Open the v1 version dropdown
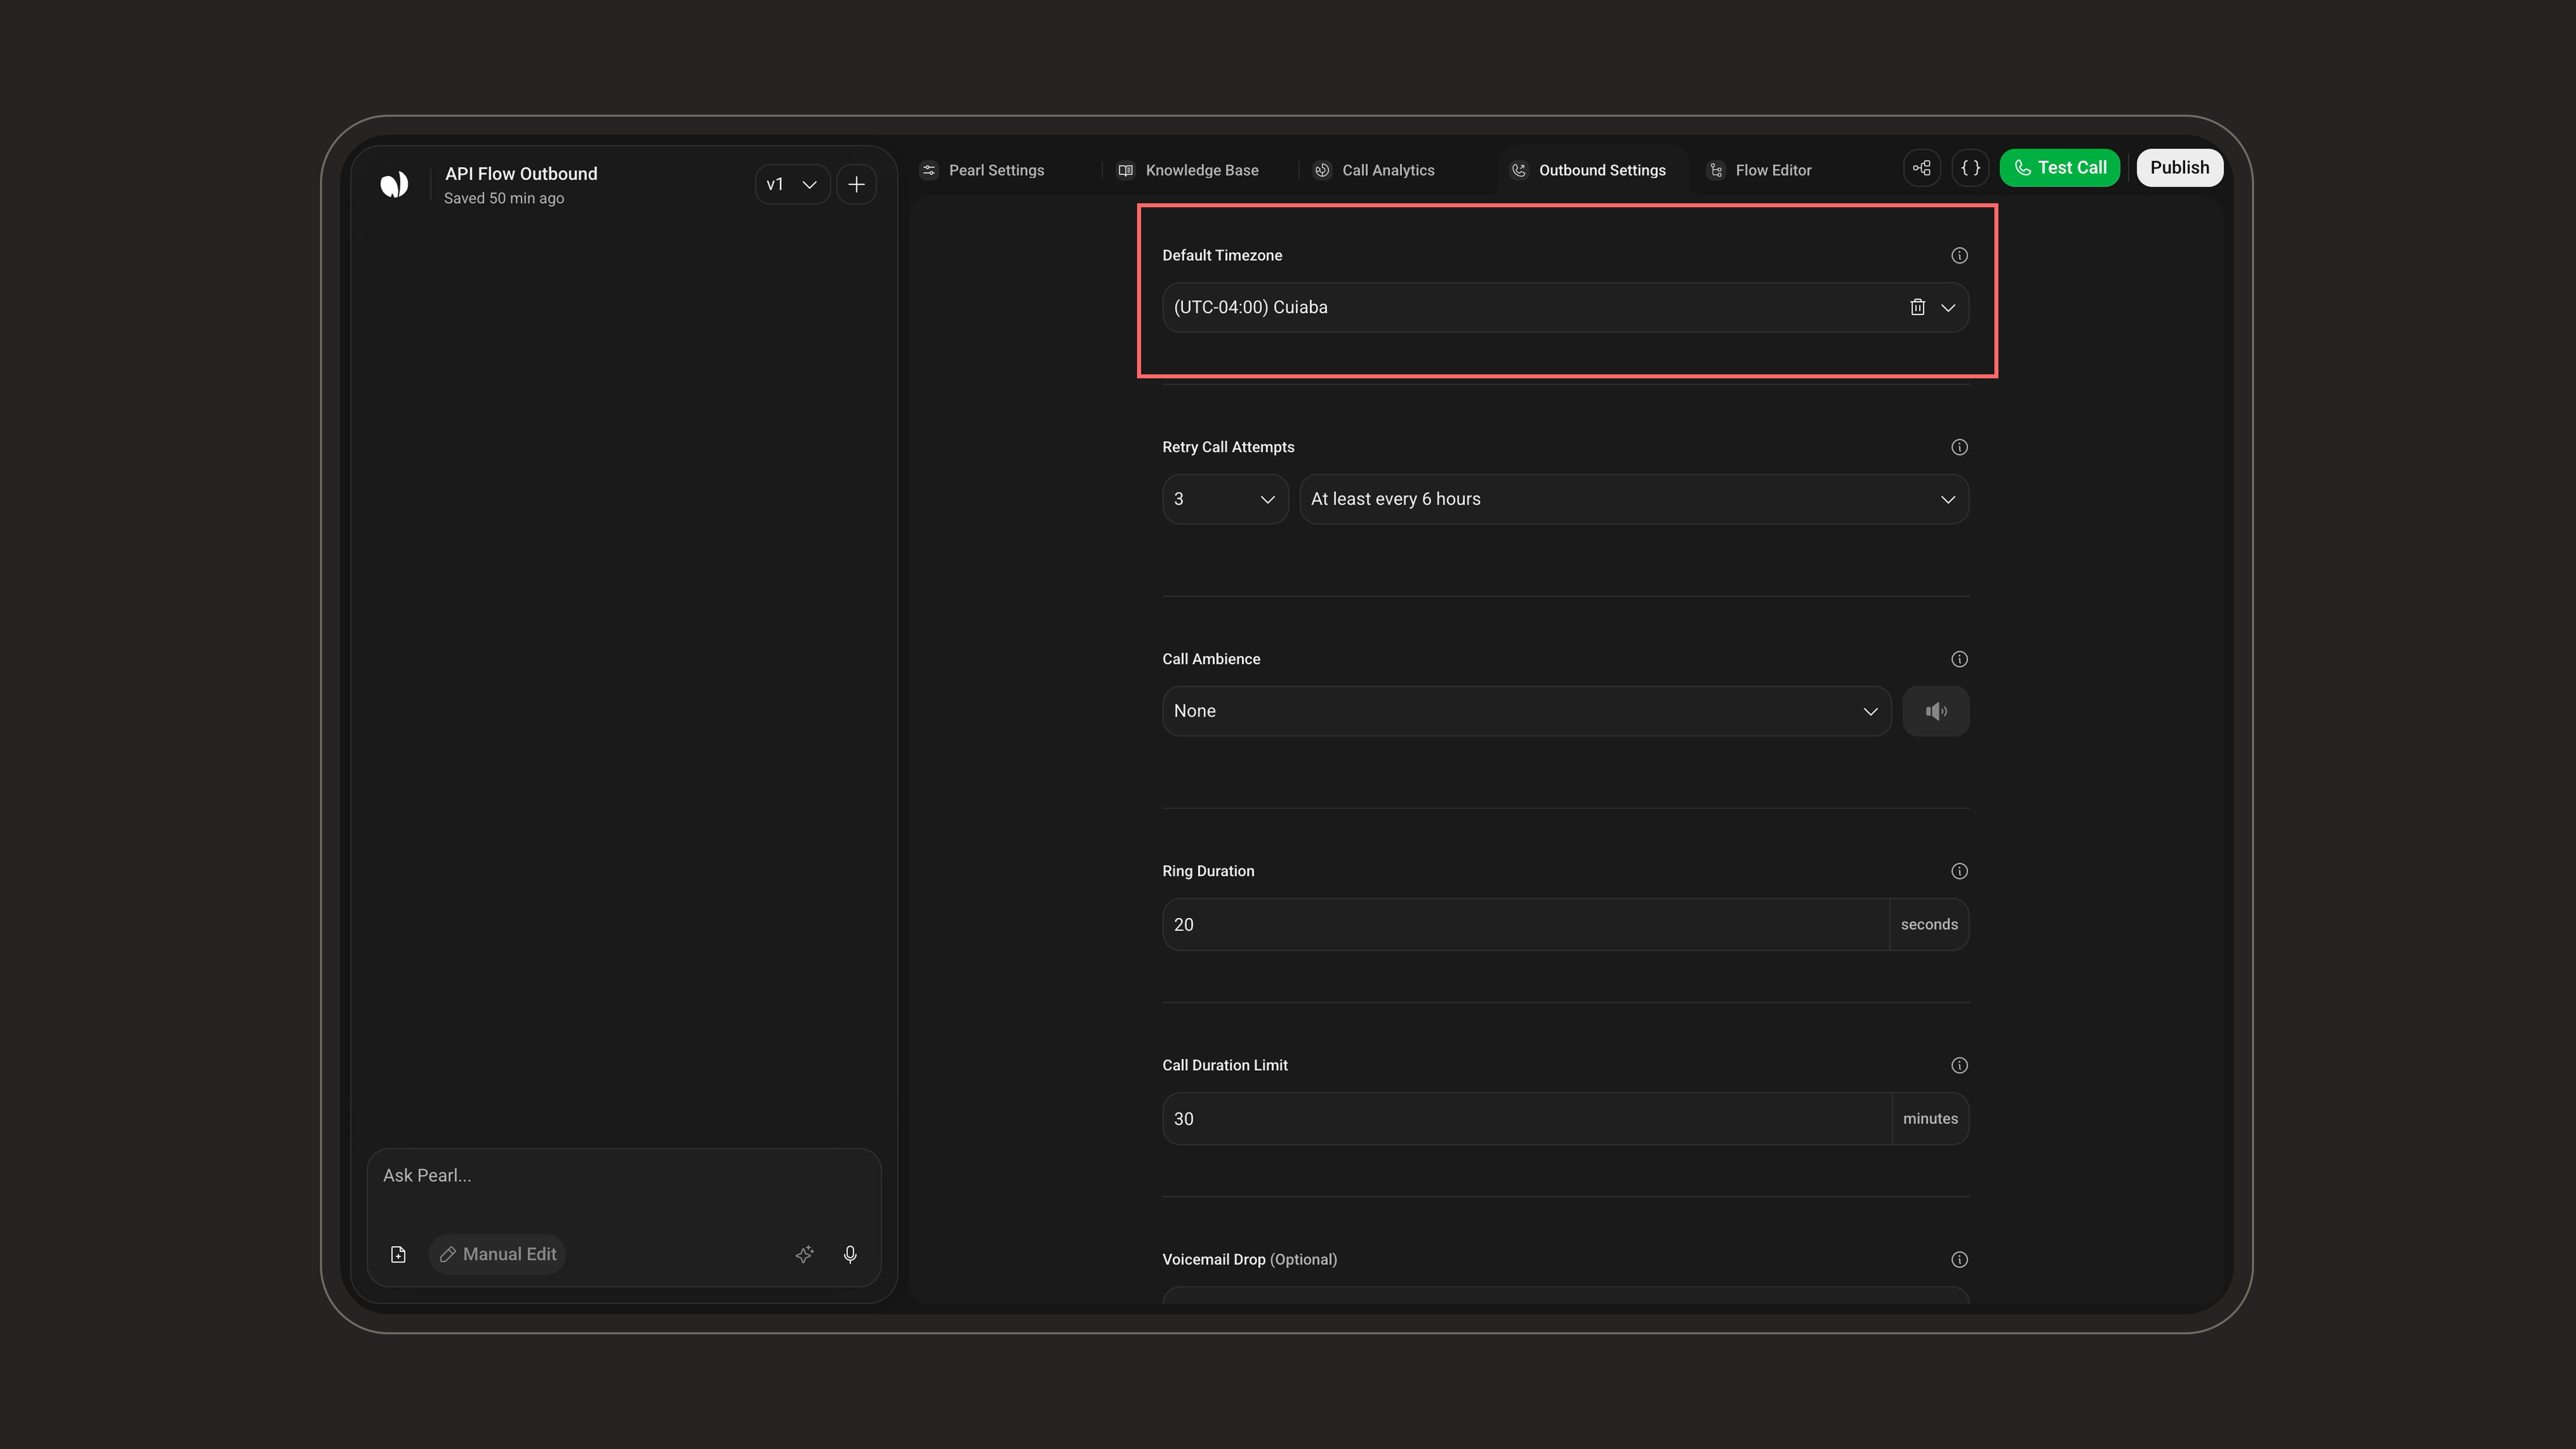Image resolution: width=2576 pixels, height=1449 pixels. [x=792, y=185]
